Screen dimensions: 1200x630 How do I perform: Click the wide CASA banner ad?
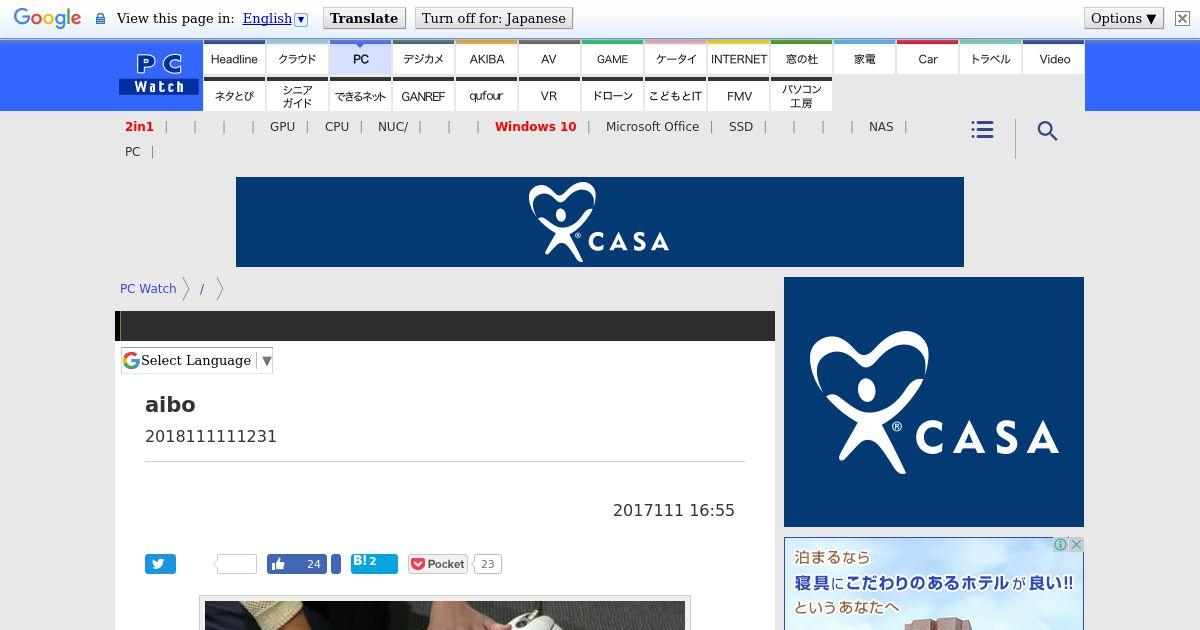(600, 222)
